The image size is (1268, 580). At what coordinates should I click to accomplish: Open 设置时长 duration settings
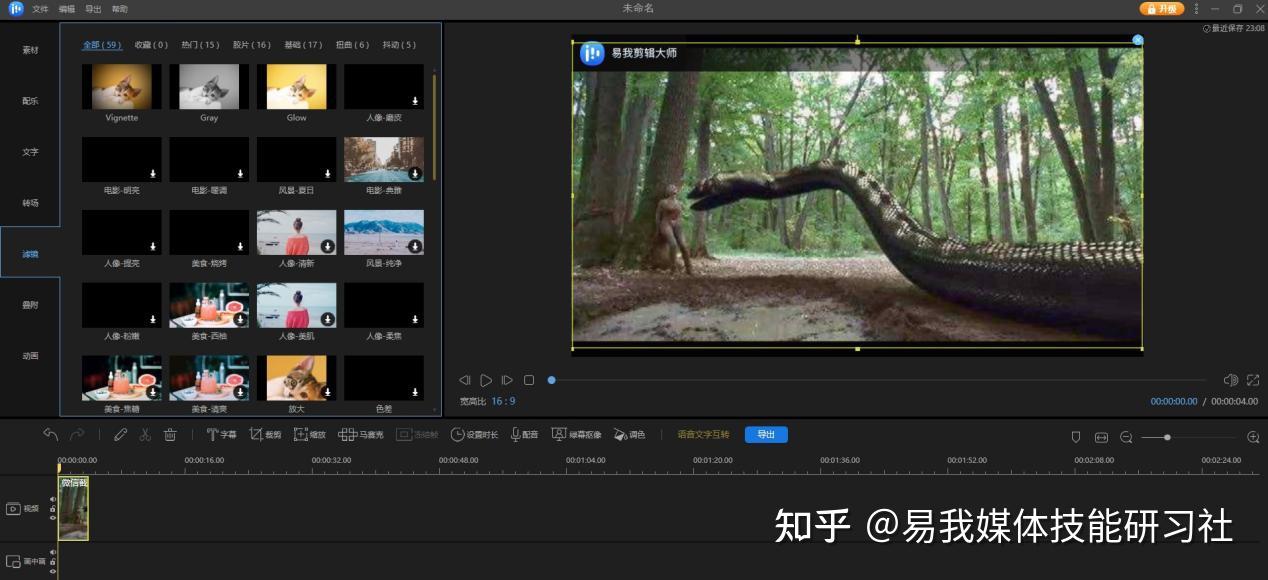coord(474,435)
